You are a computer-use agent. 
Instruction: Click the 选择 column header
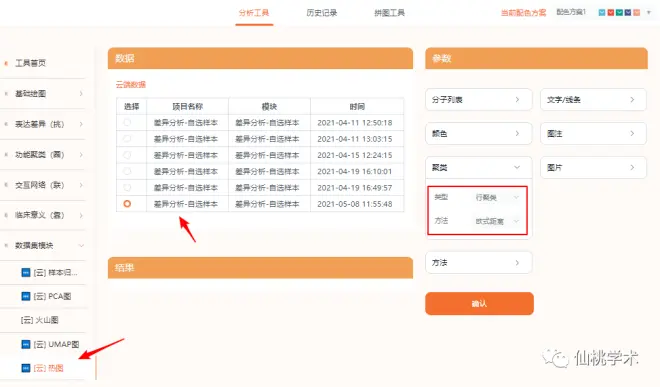131,107
